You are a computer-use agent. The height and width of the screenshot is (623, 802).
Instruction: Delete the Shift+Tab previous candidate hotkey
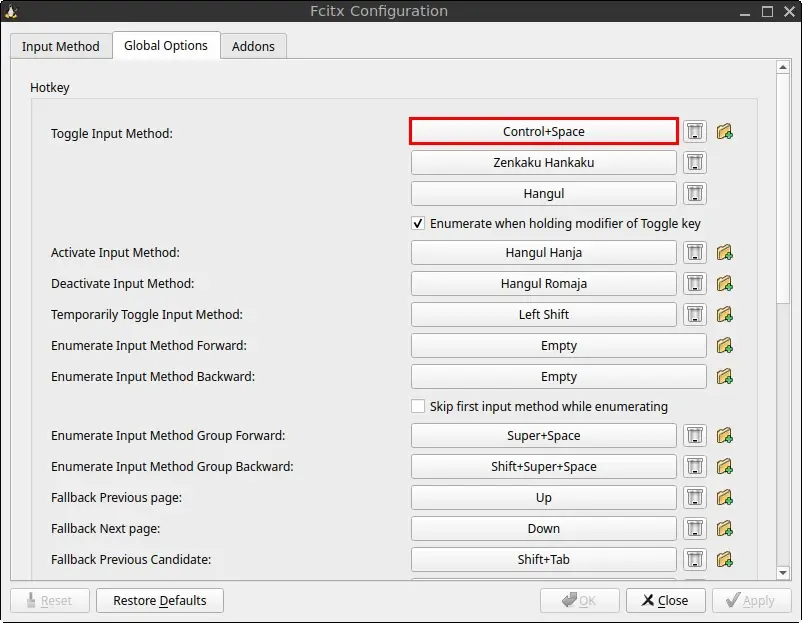click(x=695, y=559)
